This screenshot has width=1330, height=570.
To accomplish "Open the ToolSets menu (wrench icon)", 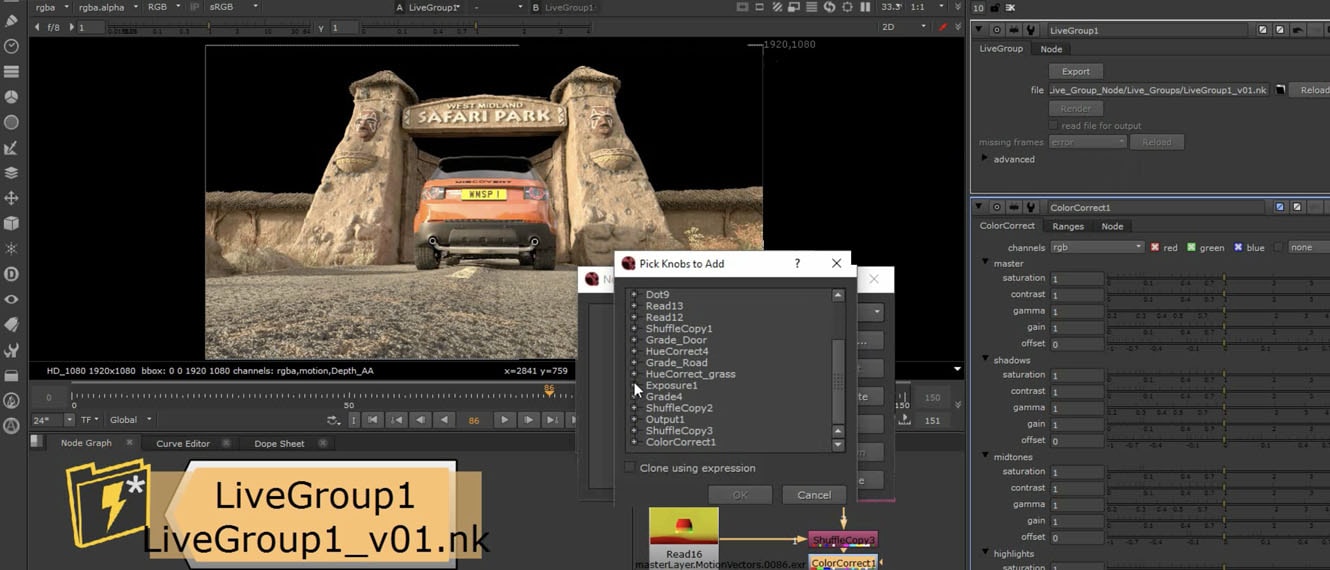I will [x=12, y=350].
